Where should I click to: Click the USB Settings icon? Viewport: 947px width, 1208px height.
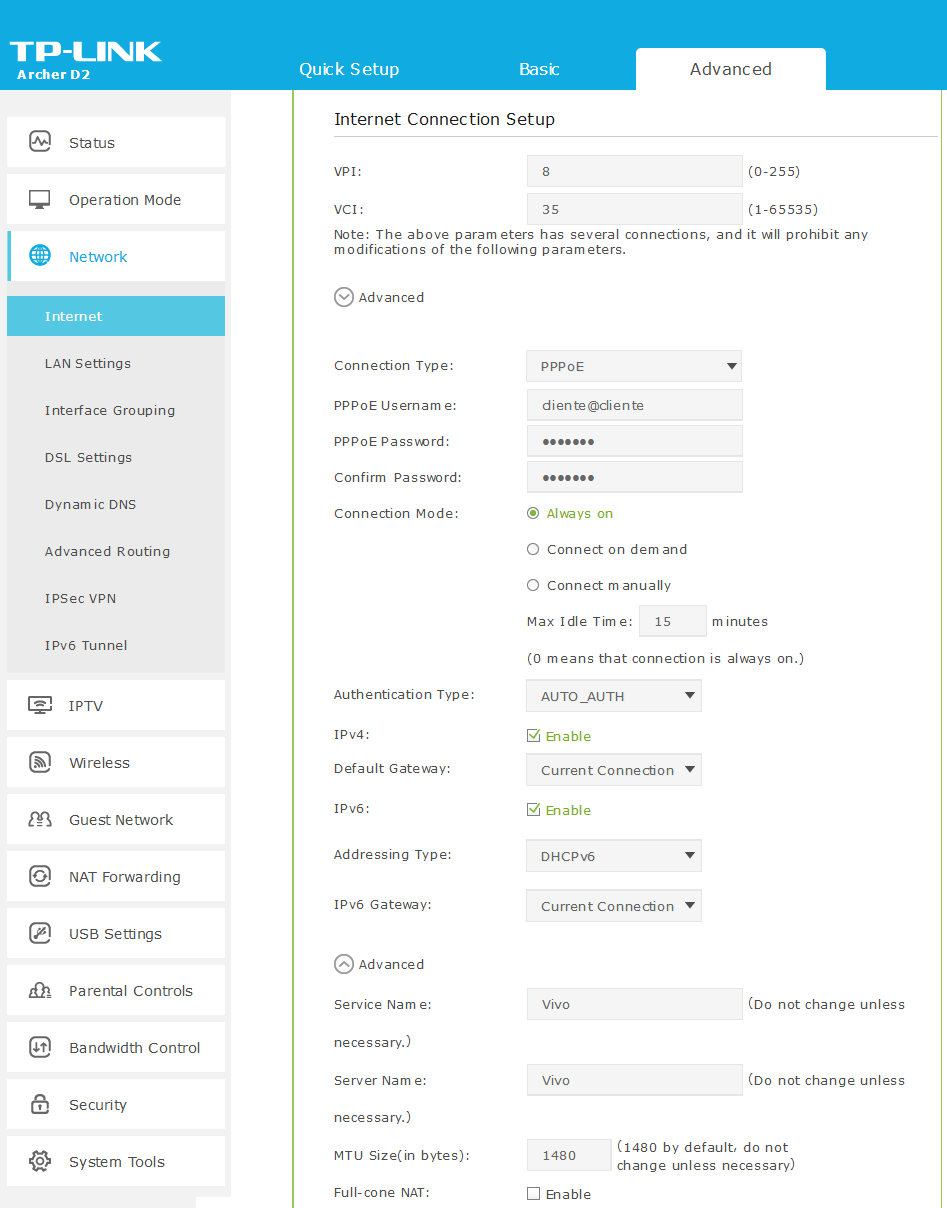[40, 933]
